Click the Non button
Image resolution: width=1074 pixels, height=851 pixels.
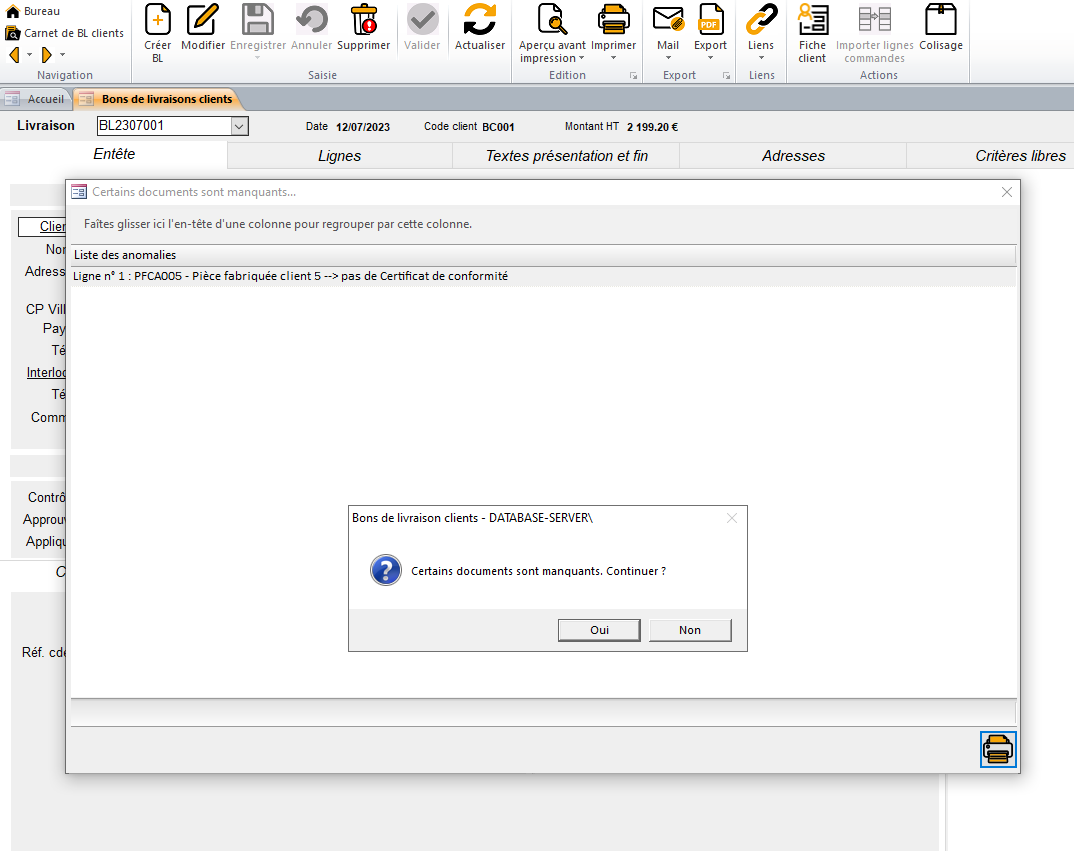(x=690, y=630)
